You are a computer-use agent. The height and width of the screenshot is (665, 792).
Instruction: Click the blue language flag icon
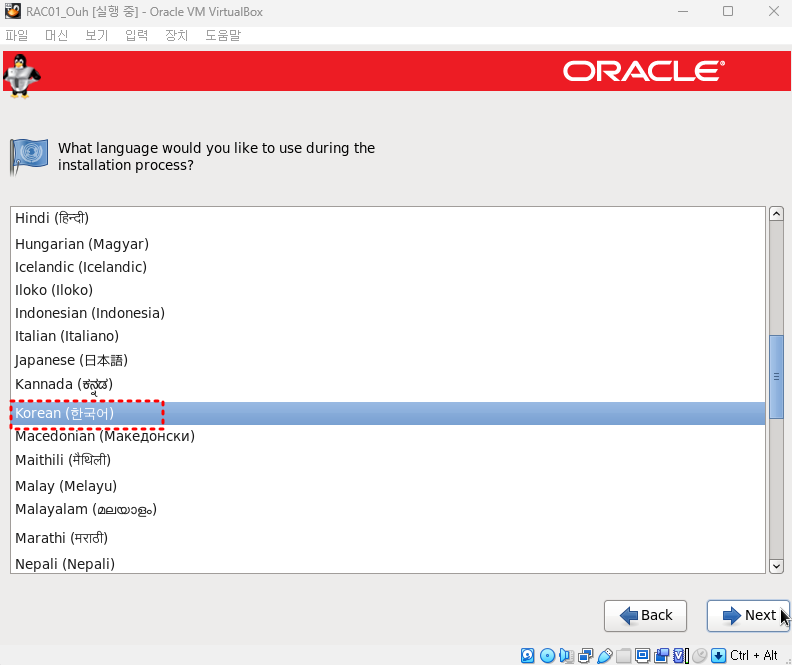tap(29, 157)
